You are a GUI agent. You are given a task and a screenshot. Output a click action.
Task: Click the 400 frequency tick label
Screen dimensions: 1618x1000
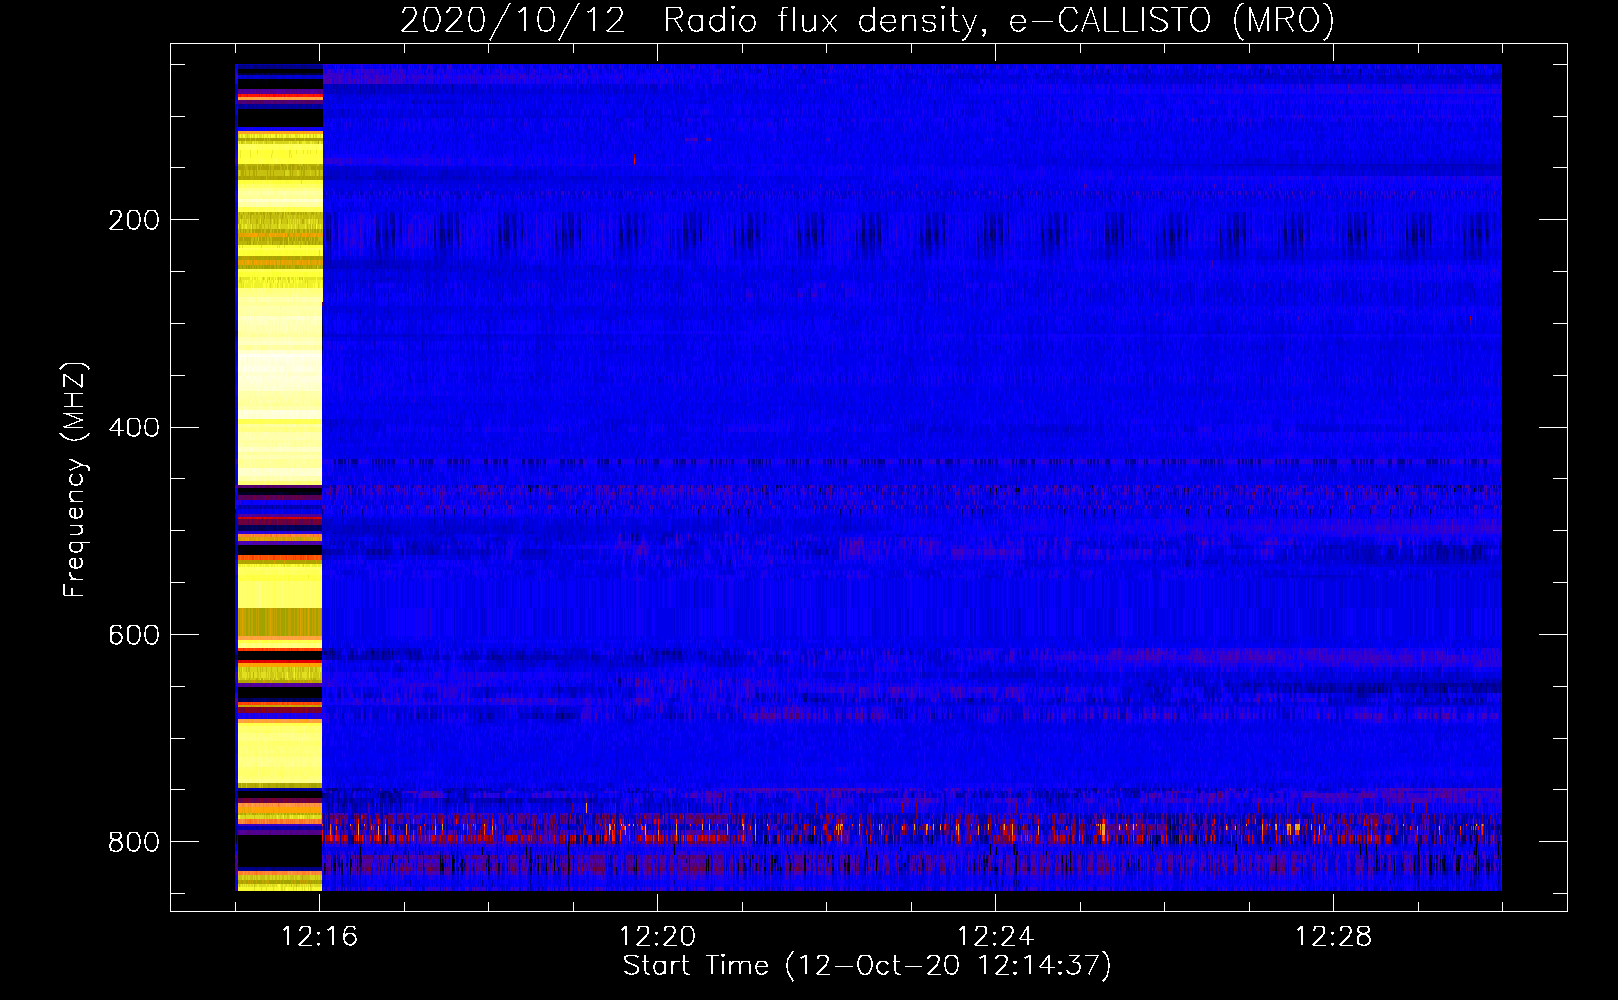click(x=134, y=428)
